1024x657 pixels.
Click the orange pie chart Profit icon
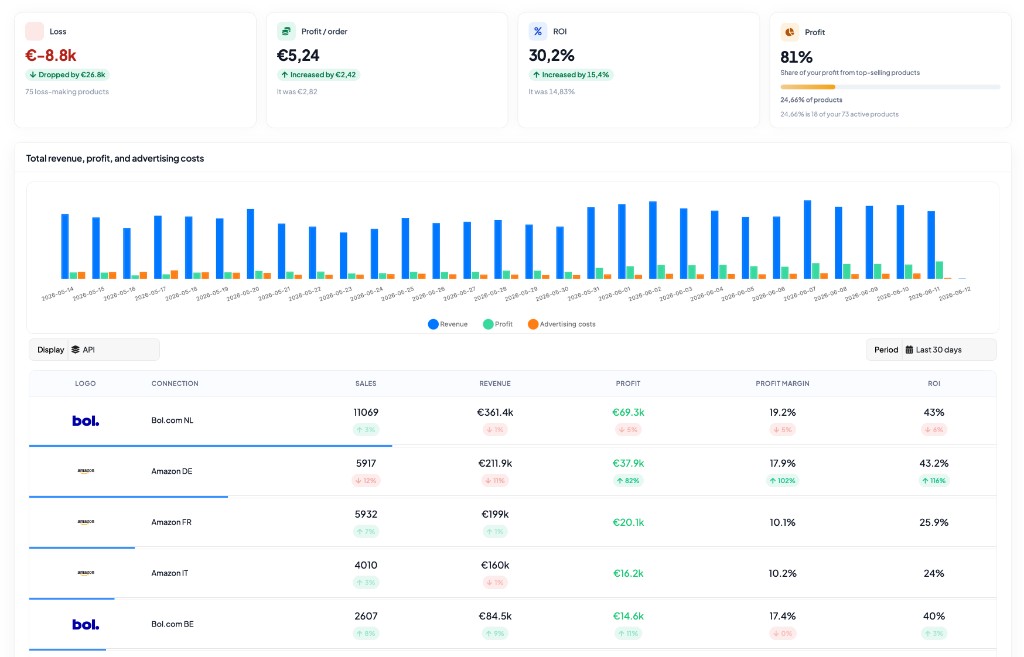point(790,31)
